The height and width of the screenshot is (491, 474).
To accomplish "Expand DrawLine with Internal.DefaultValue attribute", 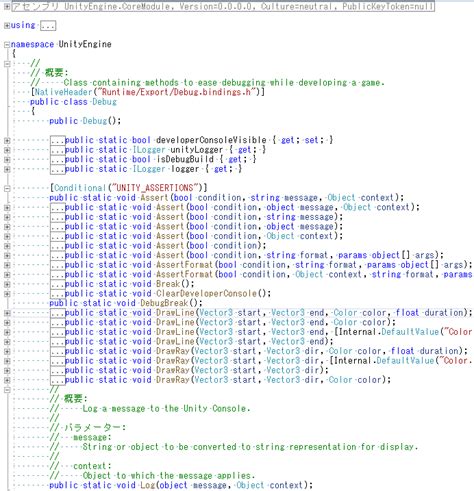I will point(7,332).
